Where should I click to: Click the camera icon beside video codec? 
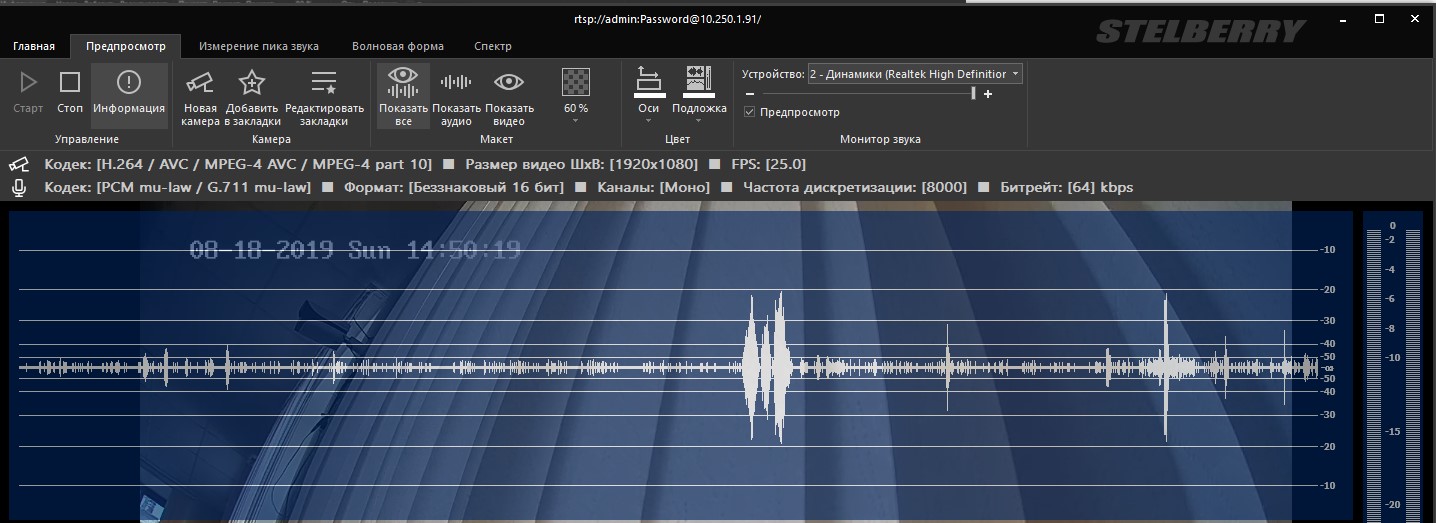[19, 164]
